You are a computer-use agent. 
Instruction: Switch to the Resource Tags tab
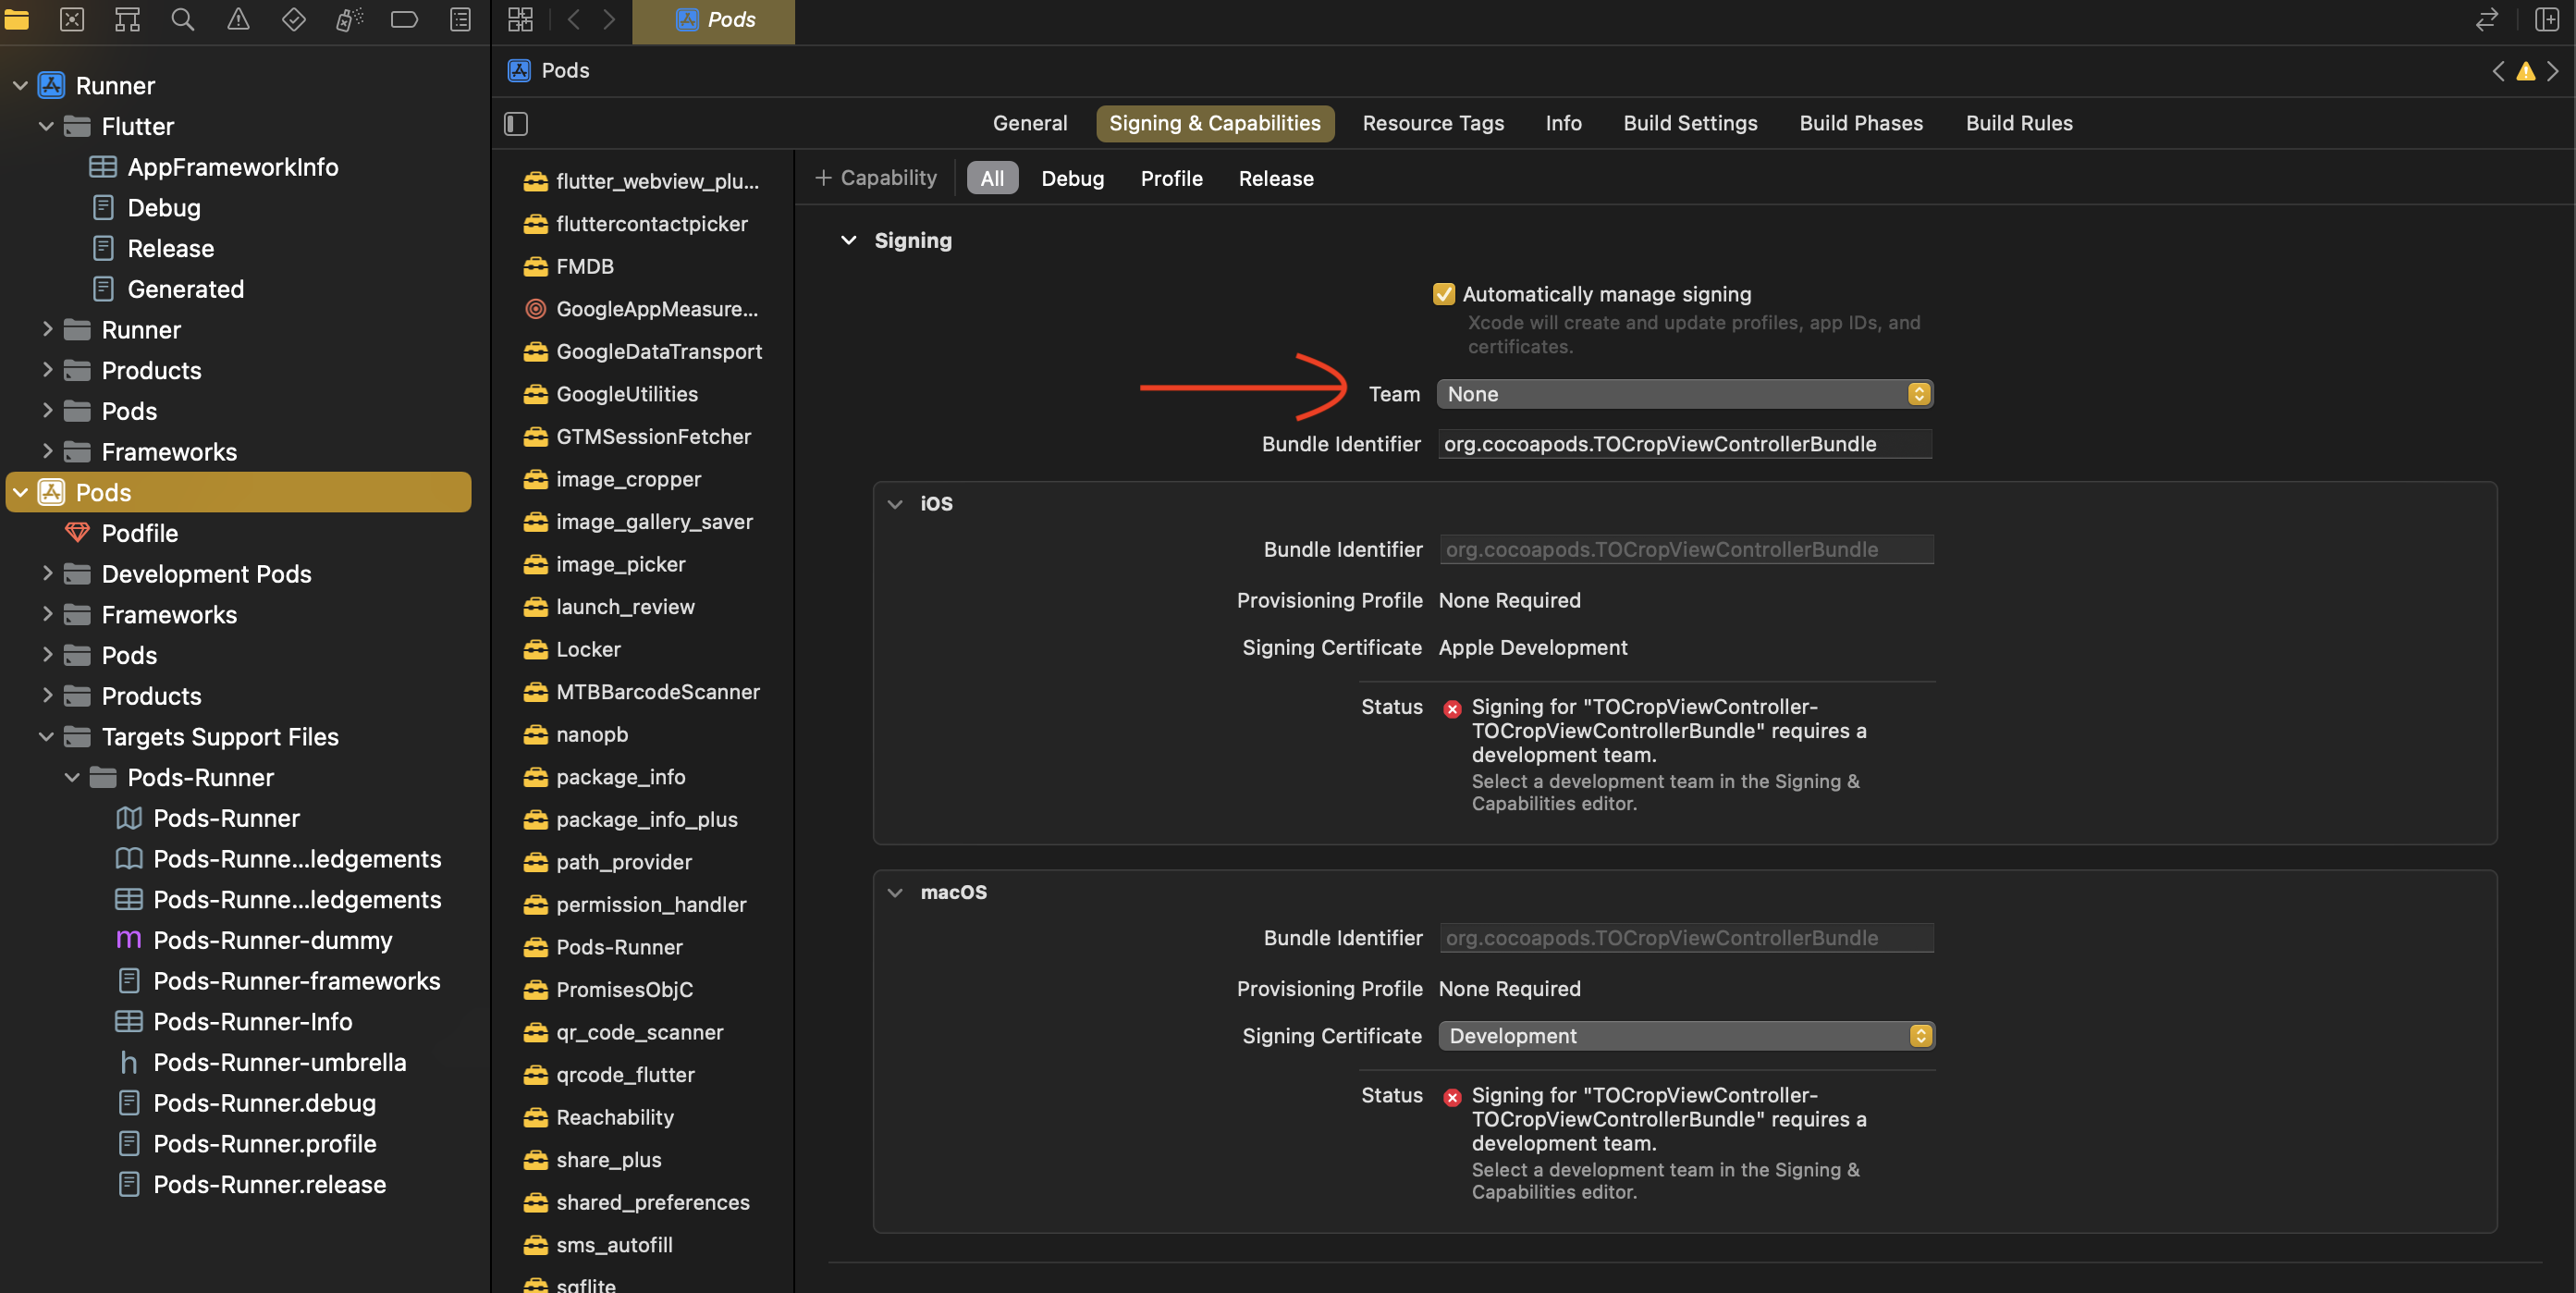point(1433,123)
